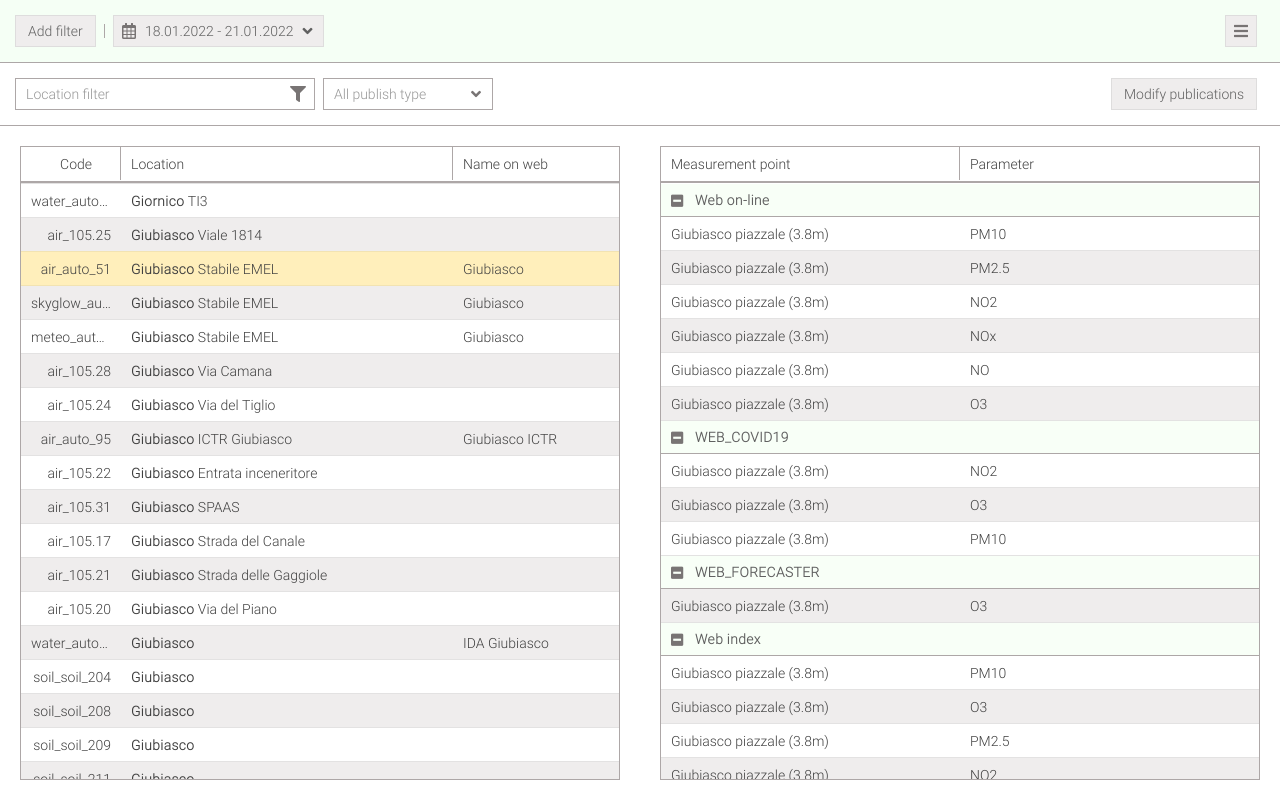
Task: Click the Modify publications button
Action: click(1184, 94)
